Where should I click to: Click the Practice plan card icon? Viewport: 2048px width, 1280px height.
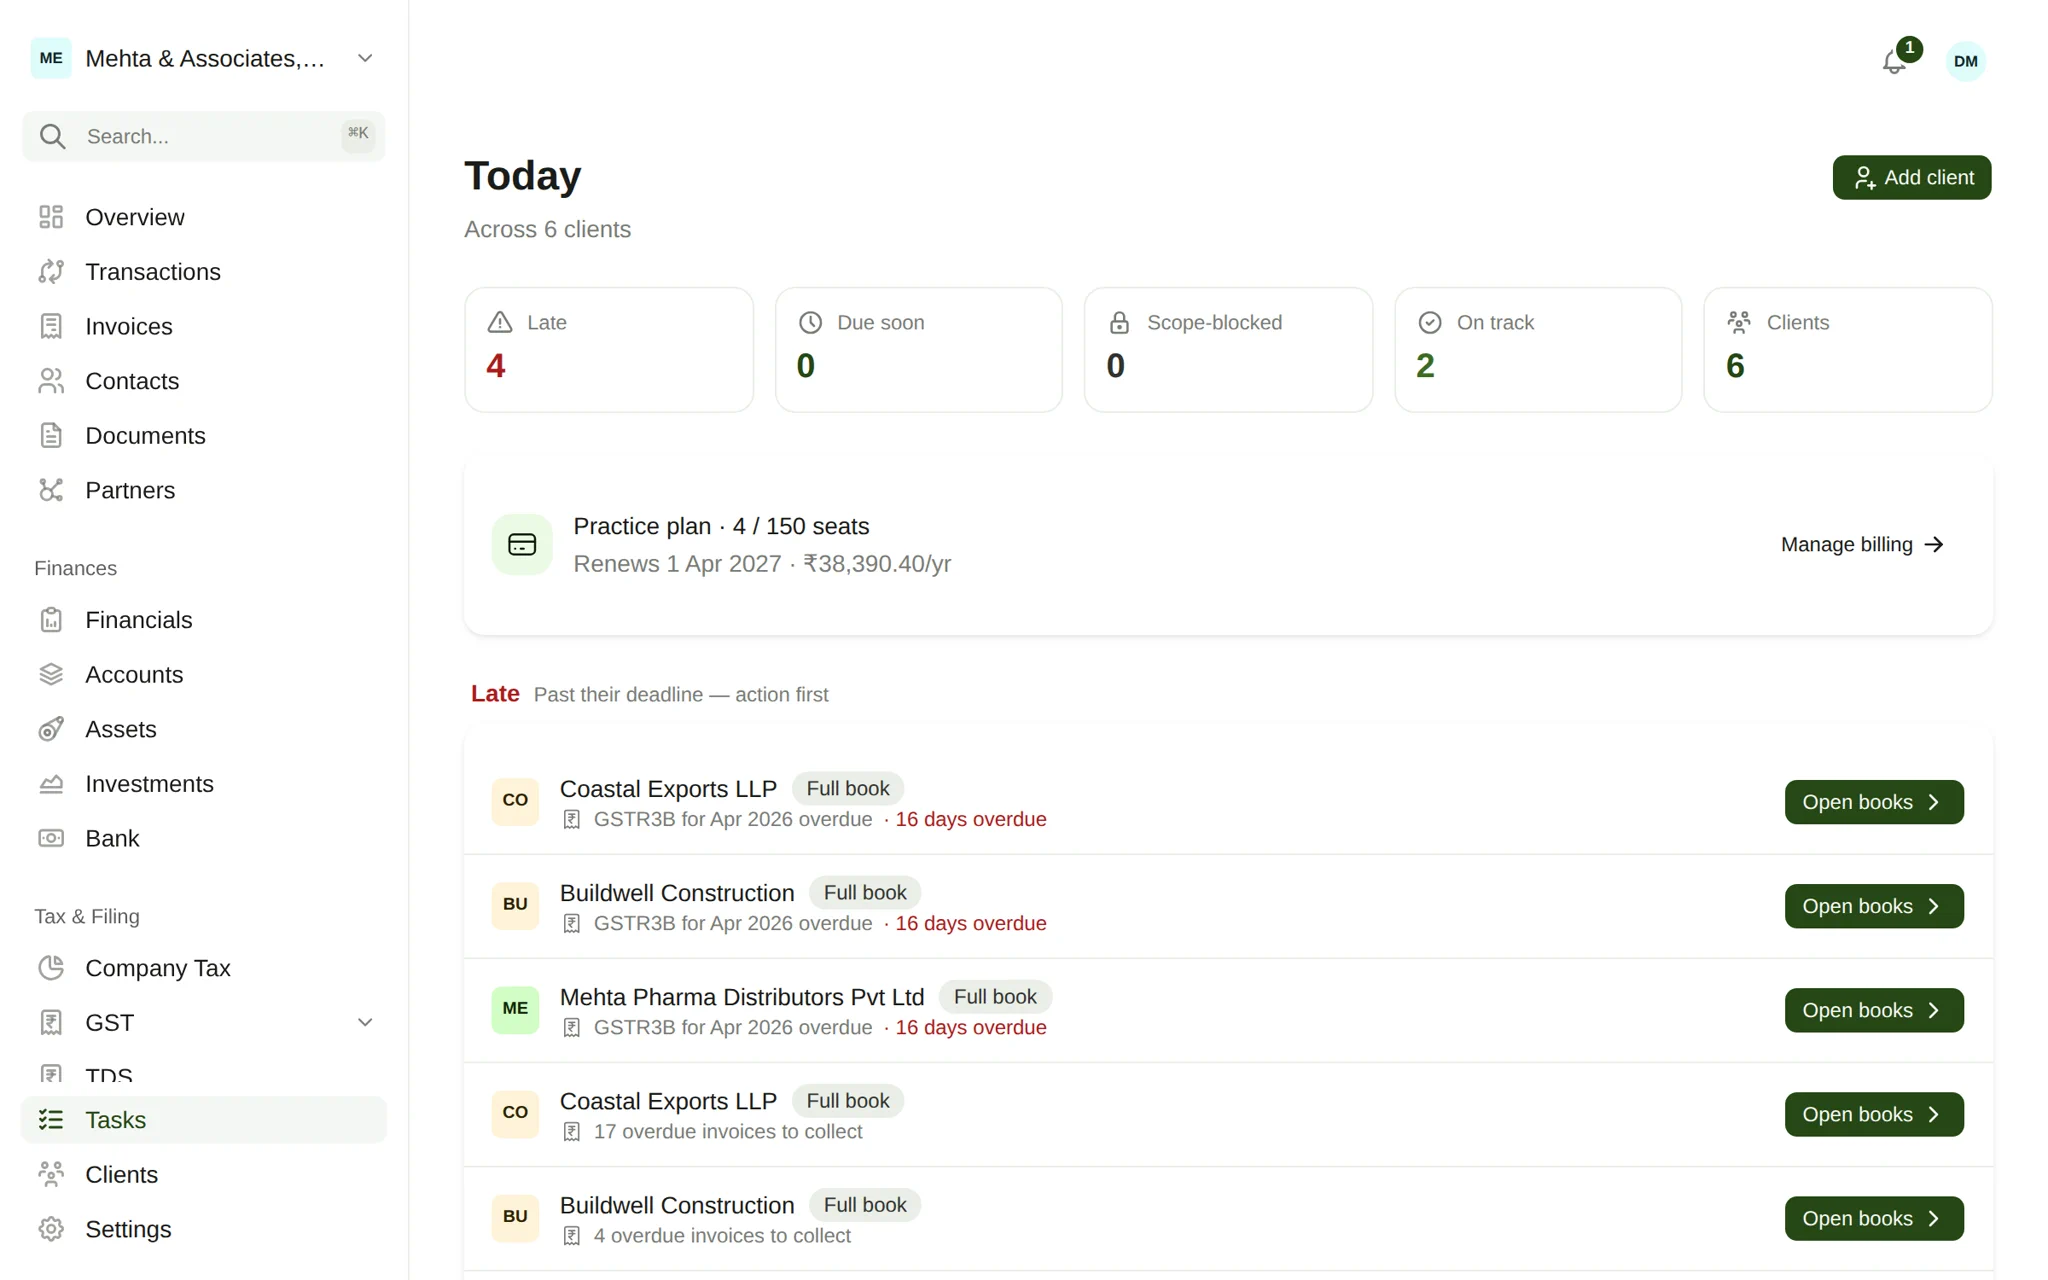(522, 544)
